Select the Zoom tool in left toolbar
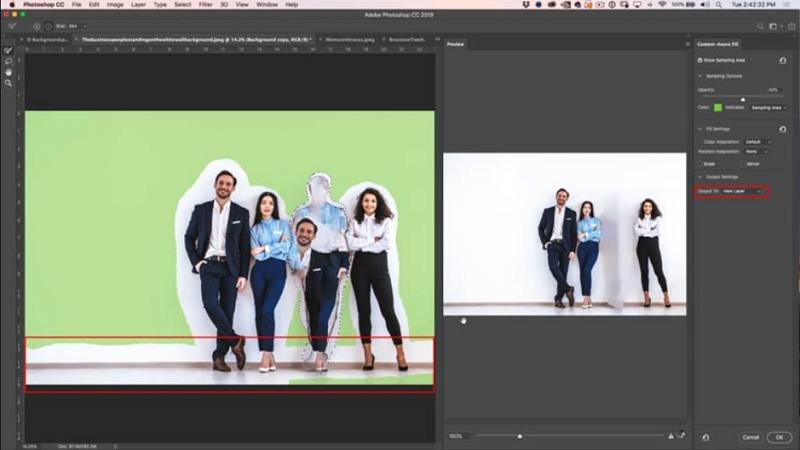 (x=8, y=83)
